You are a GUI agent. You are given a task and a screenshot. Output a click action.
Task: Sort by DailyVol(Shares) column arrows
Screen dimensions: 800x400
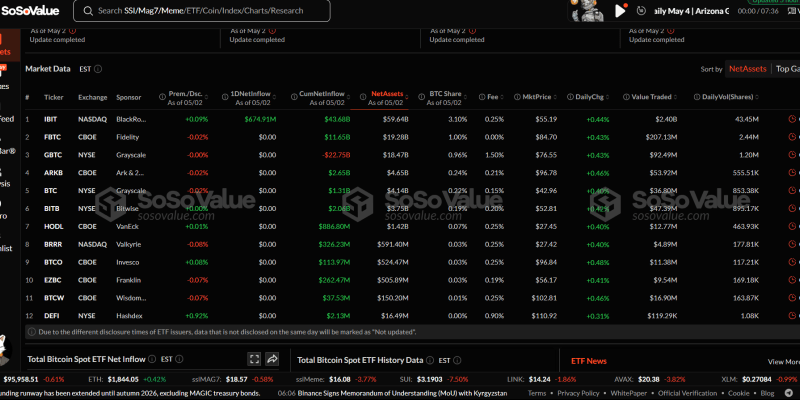coord(758,96)
